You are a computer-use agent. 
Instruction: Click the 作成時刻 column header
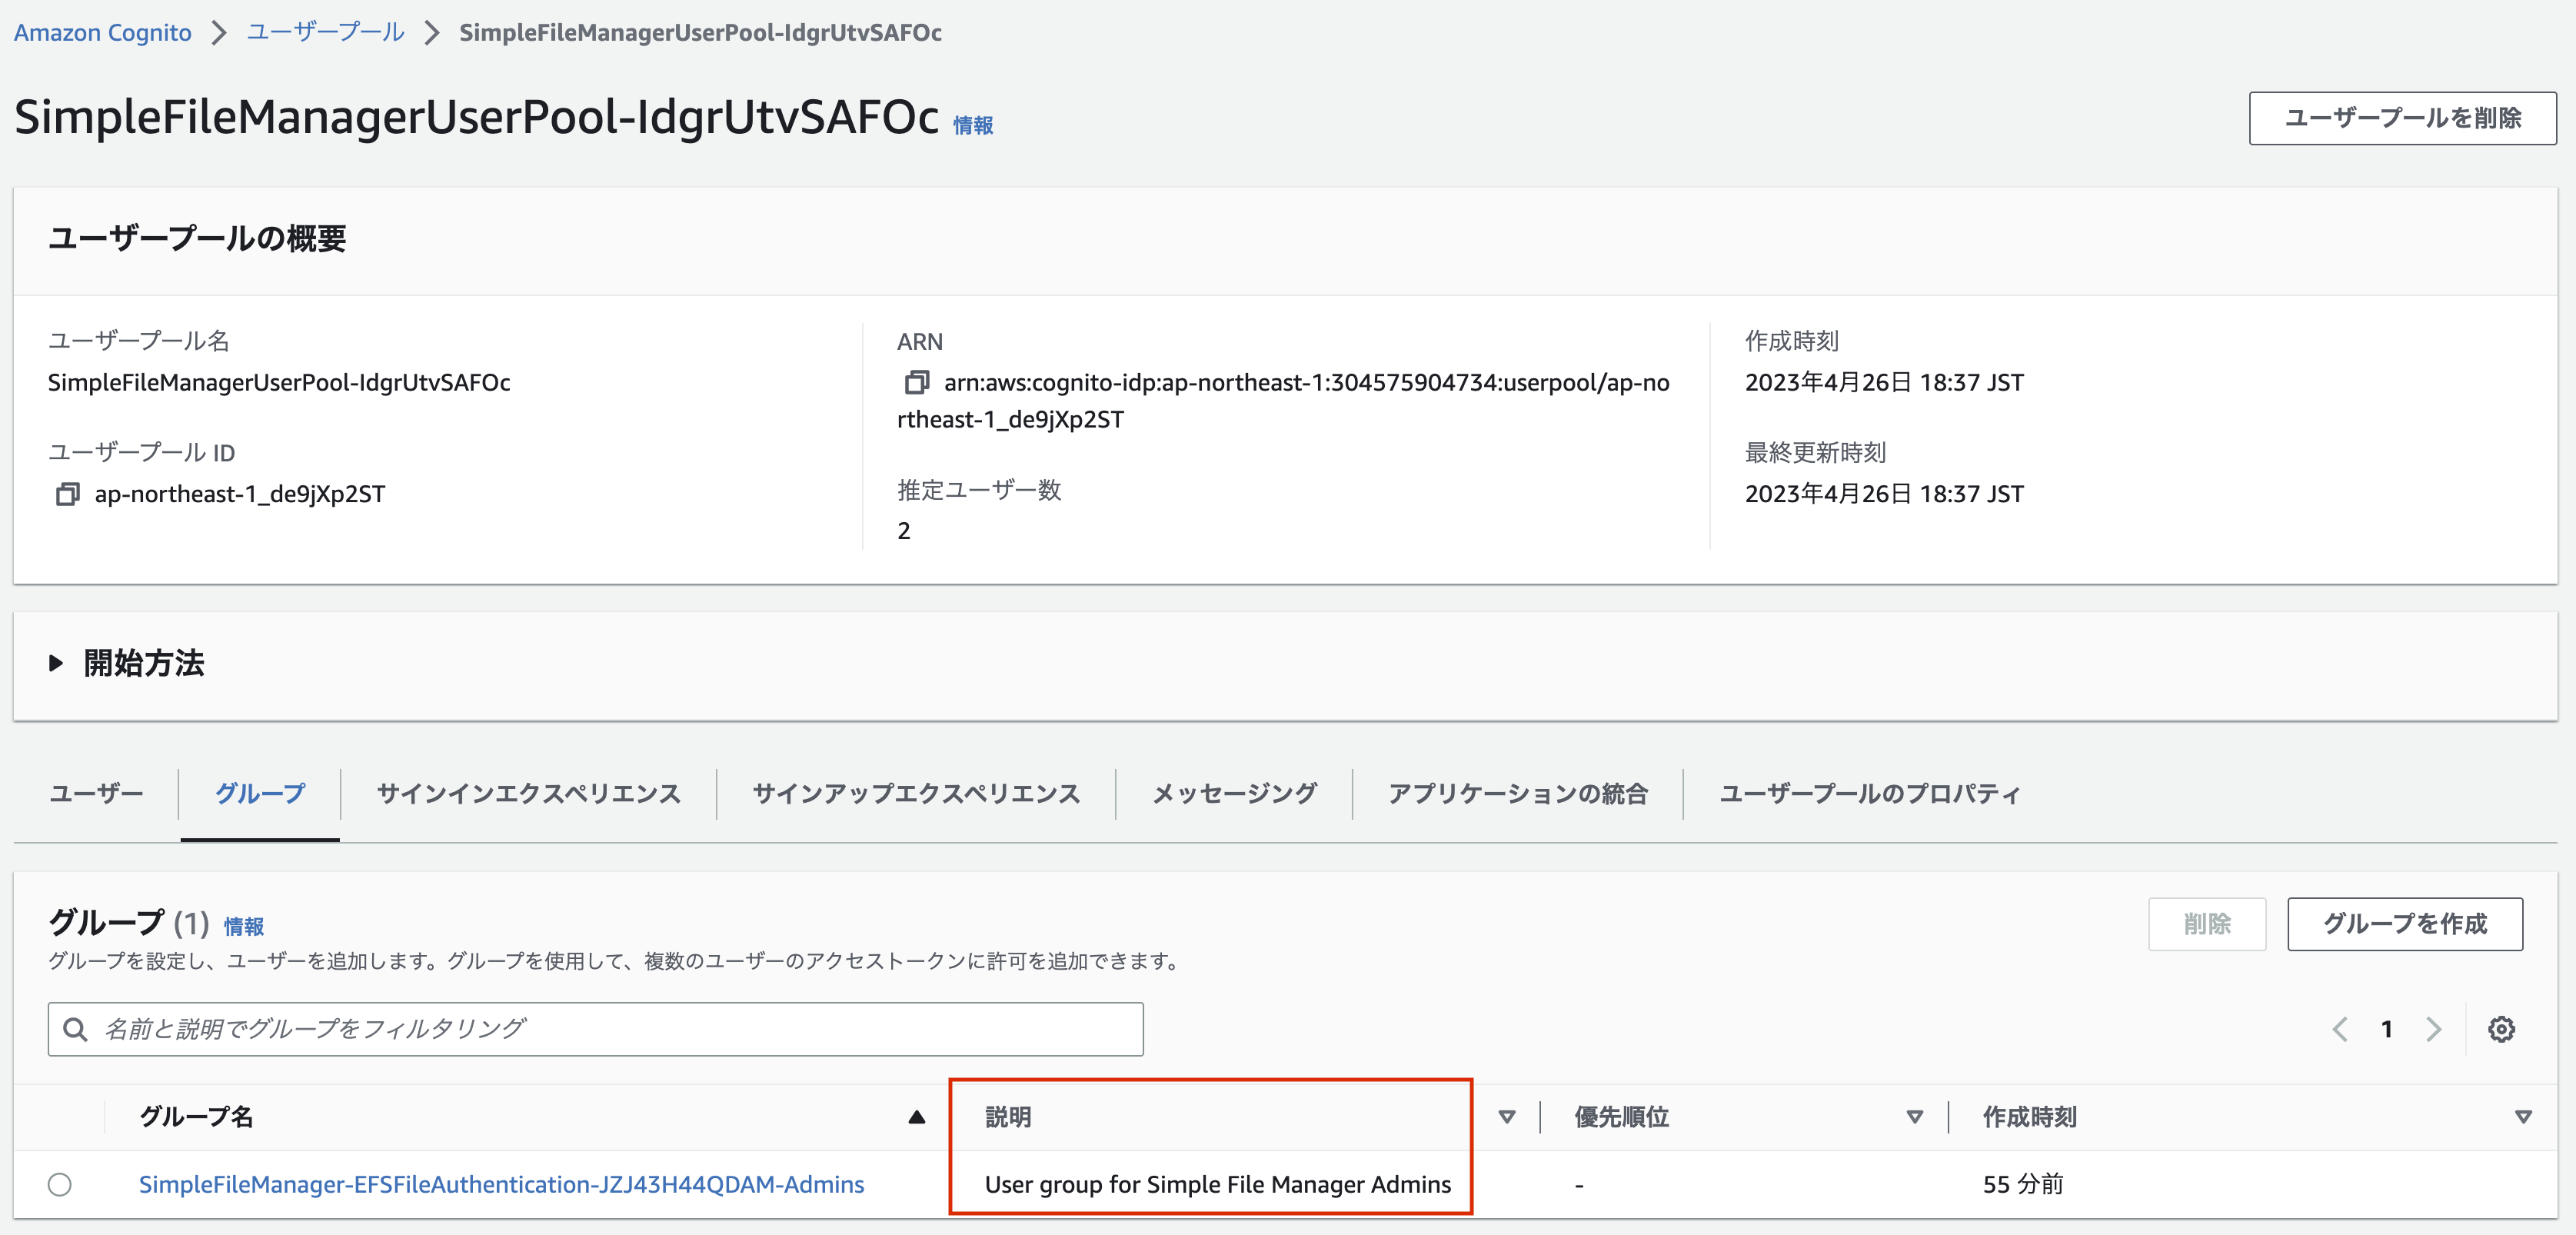(2029, 1117)
